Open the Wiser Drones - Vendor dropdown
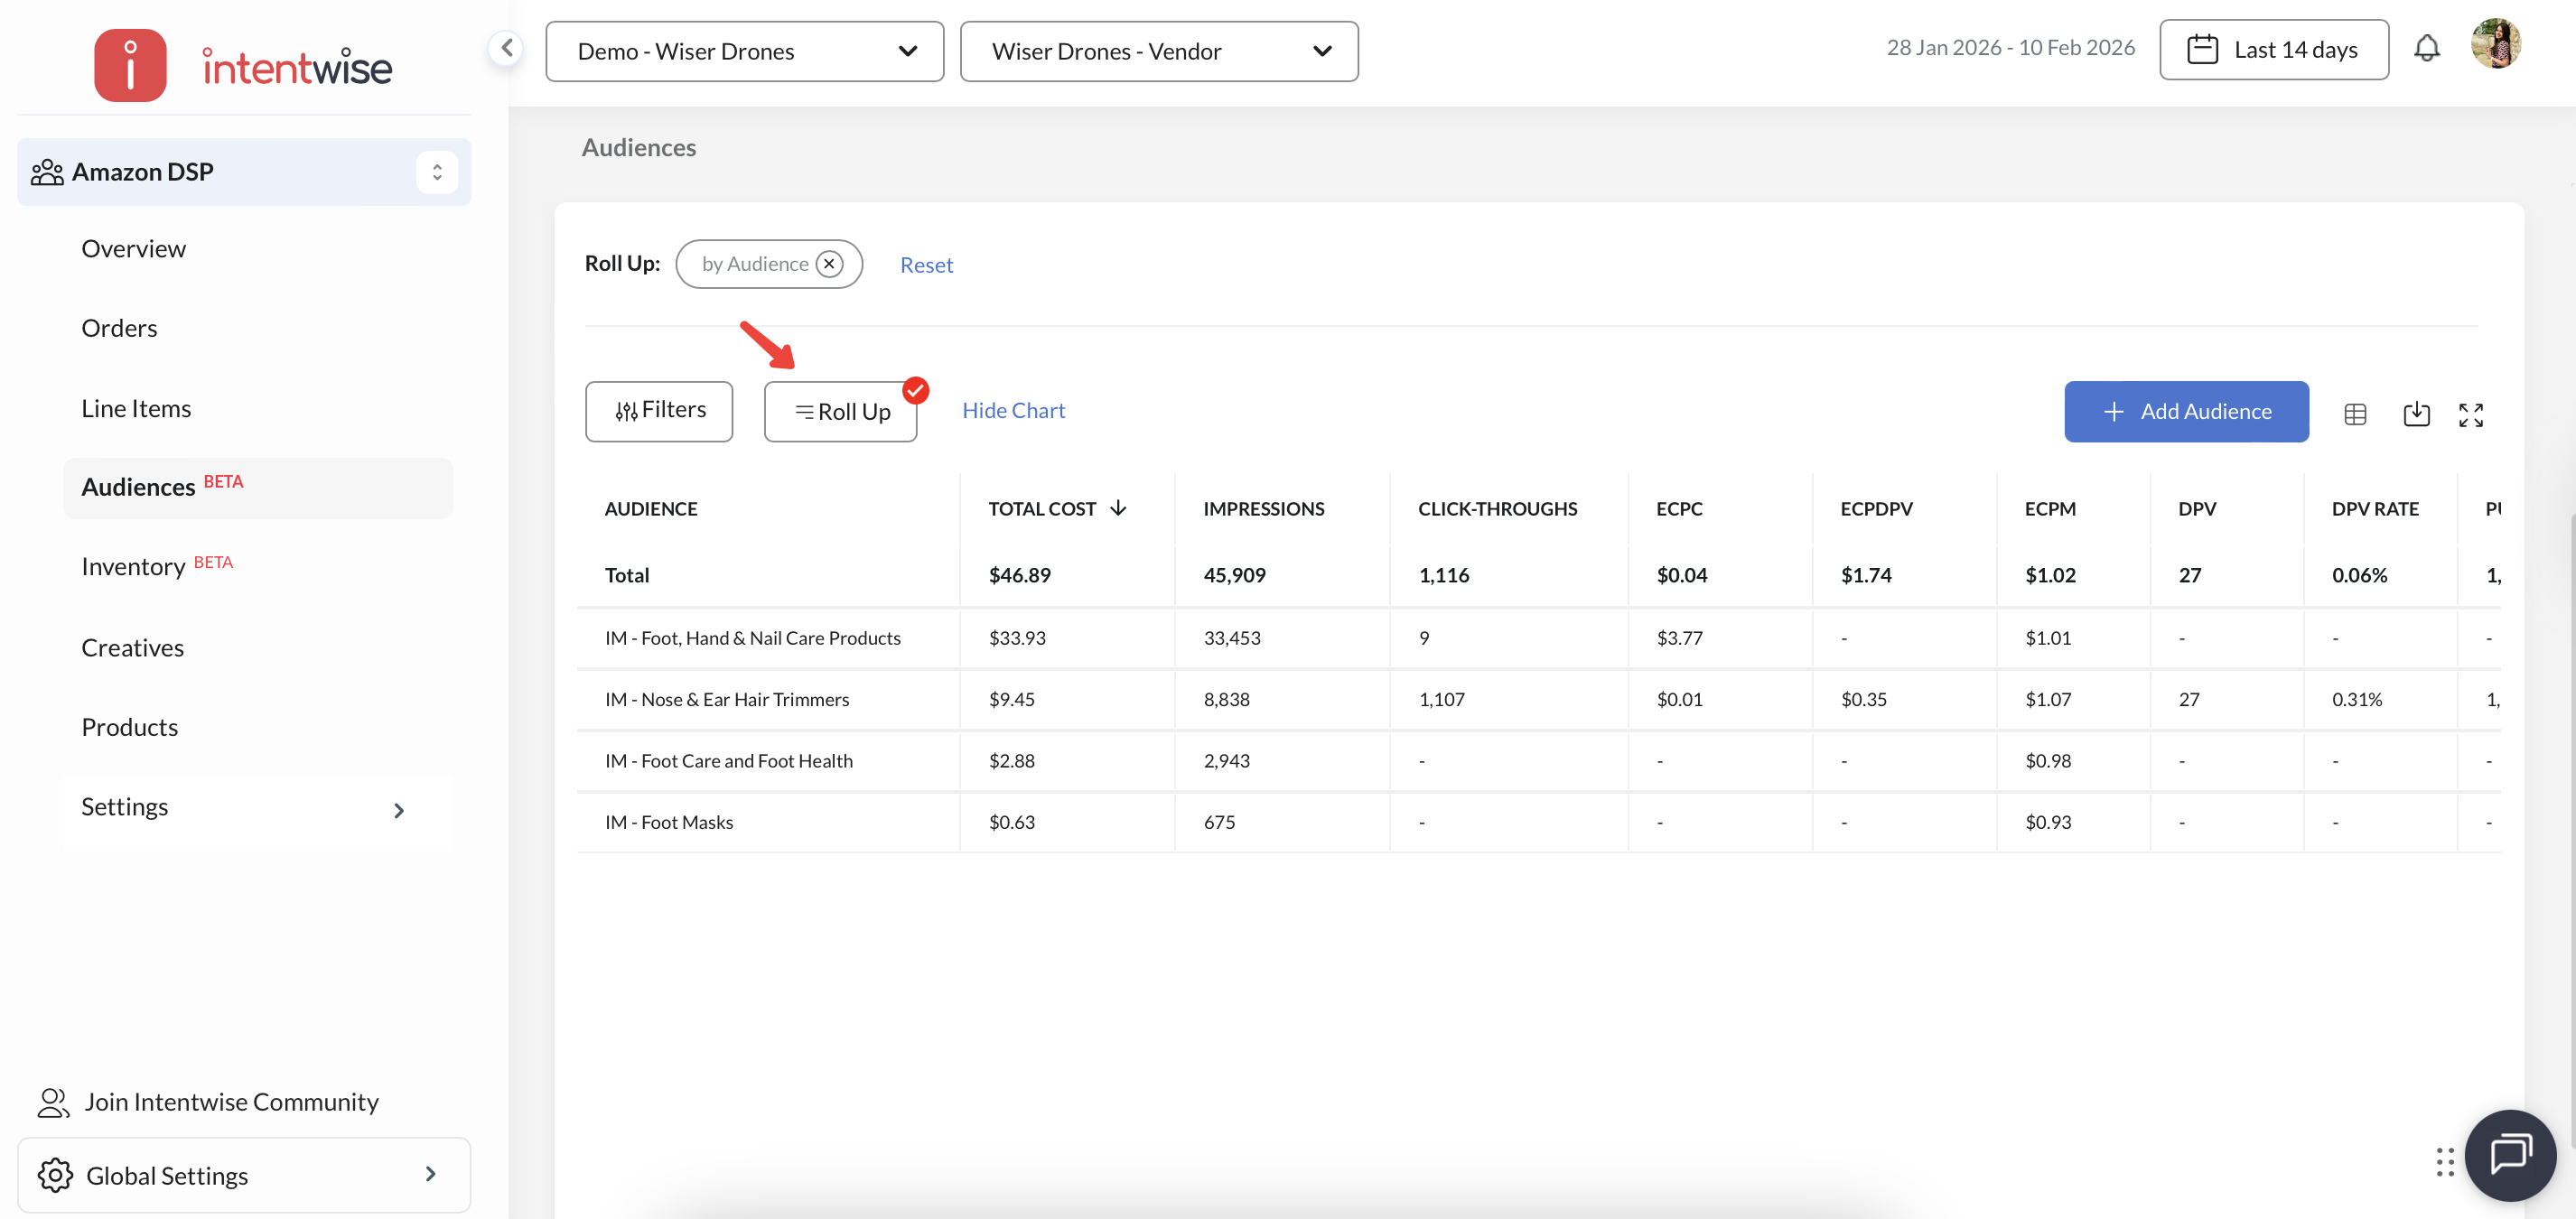The width and height of the screenshot is (2576, 1219). [1158, 51]
